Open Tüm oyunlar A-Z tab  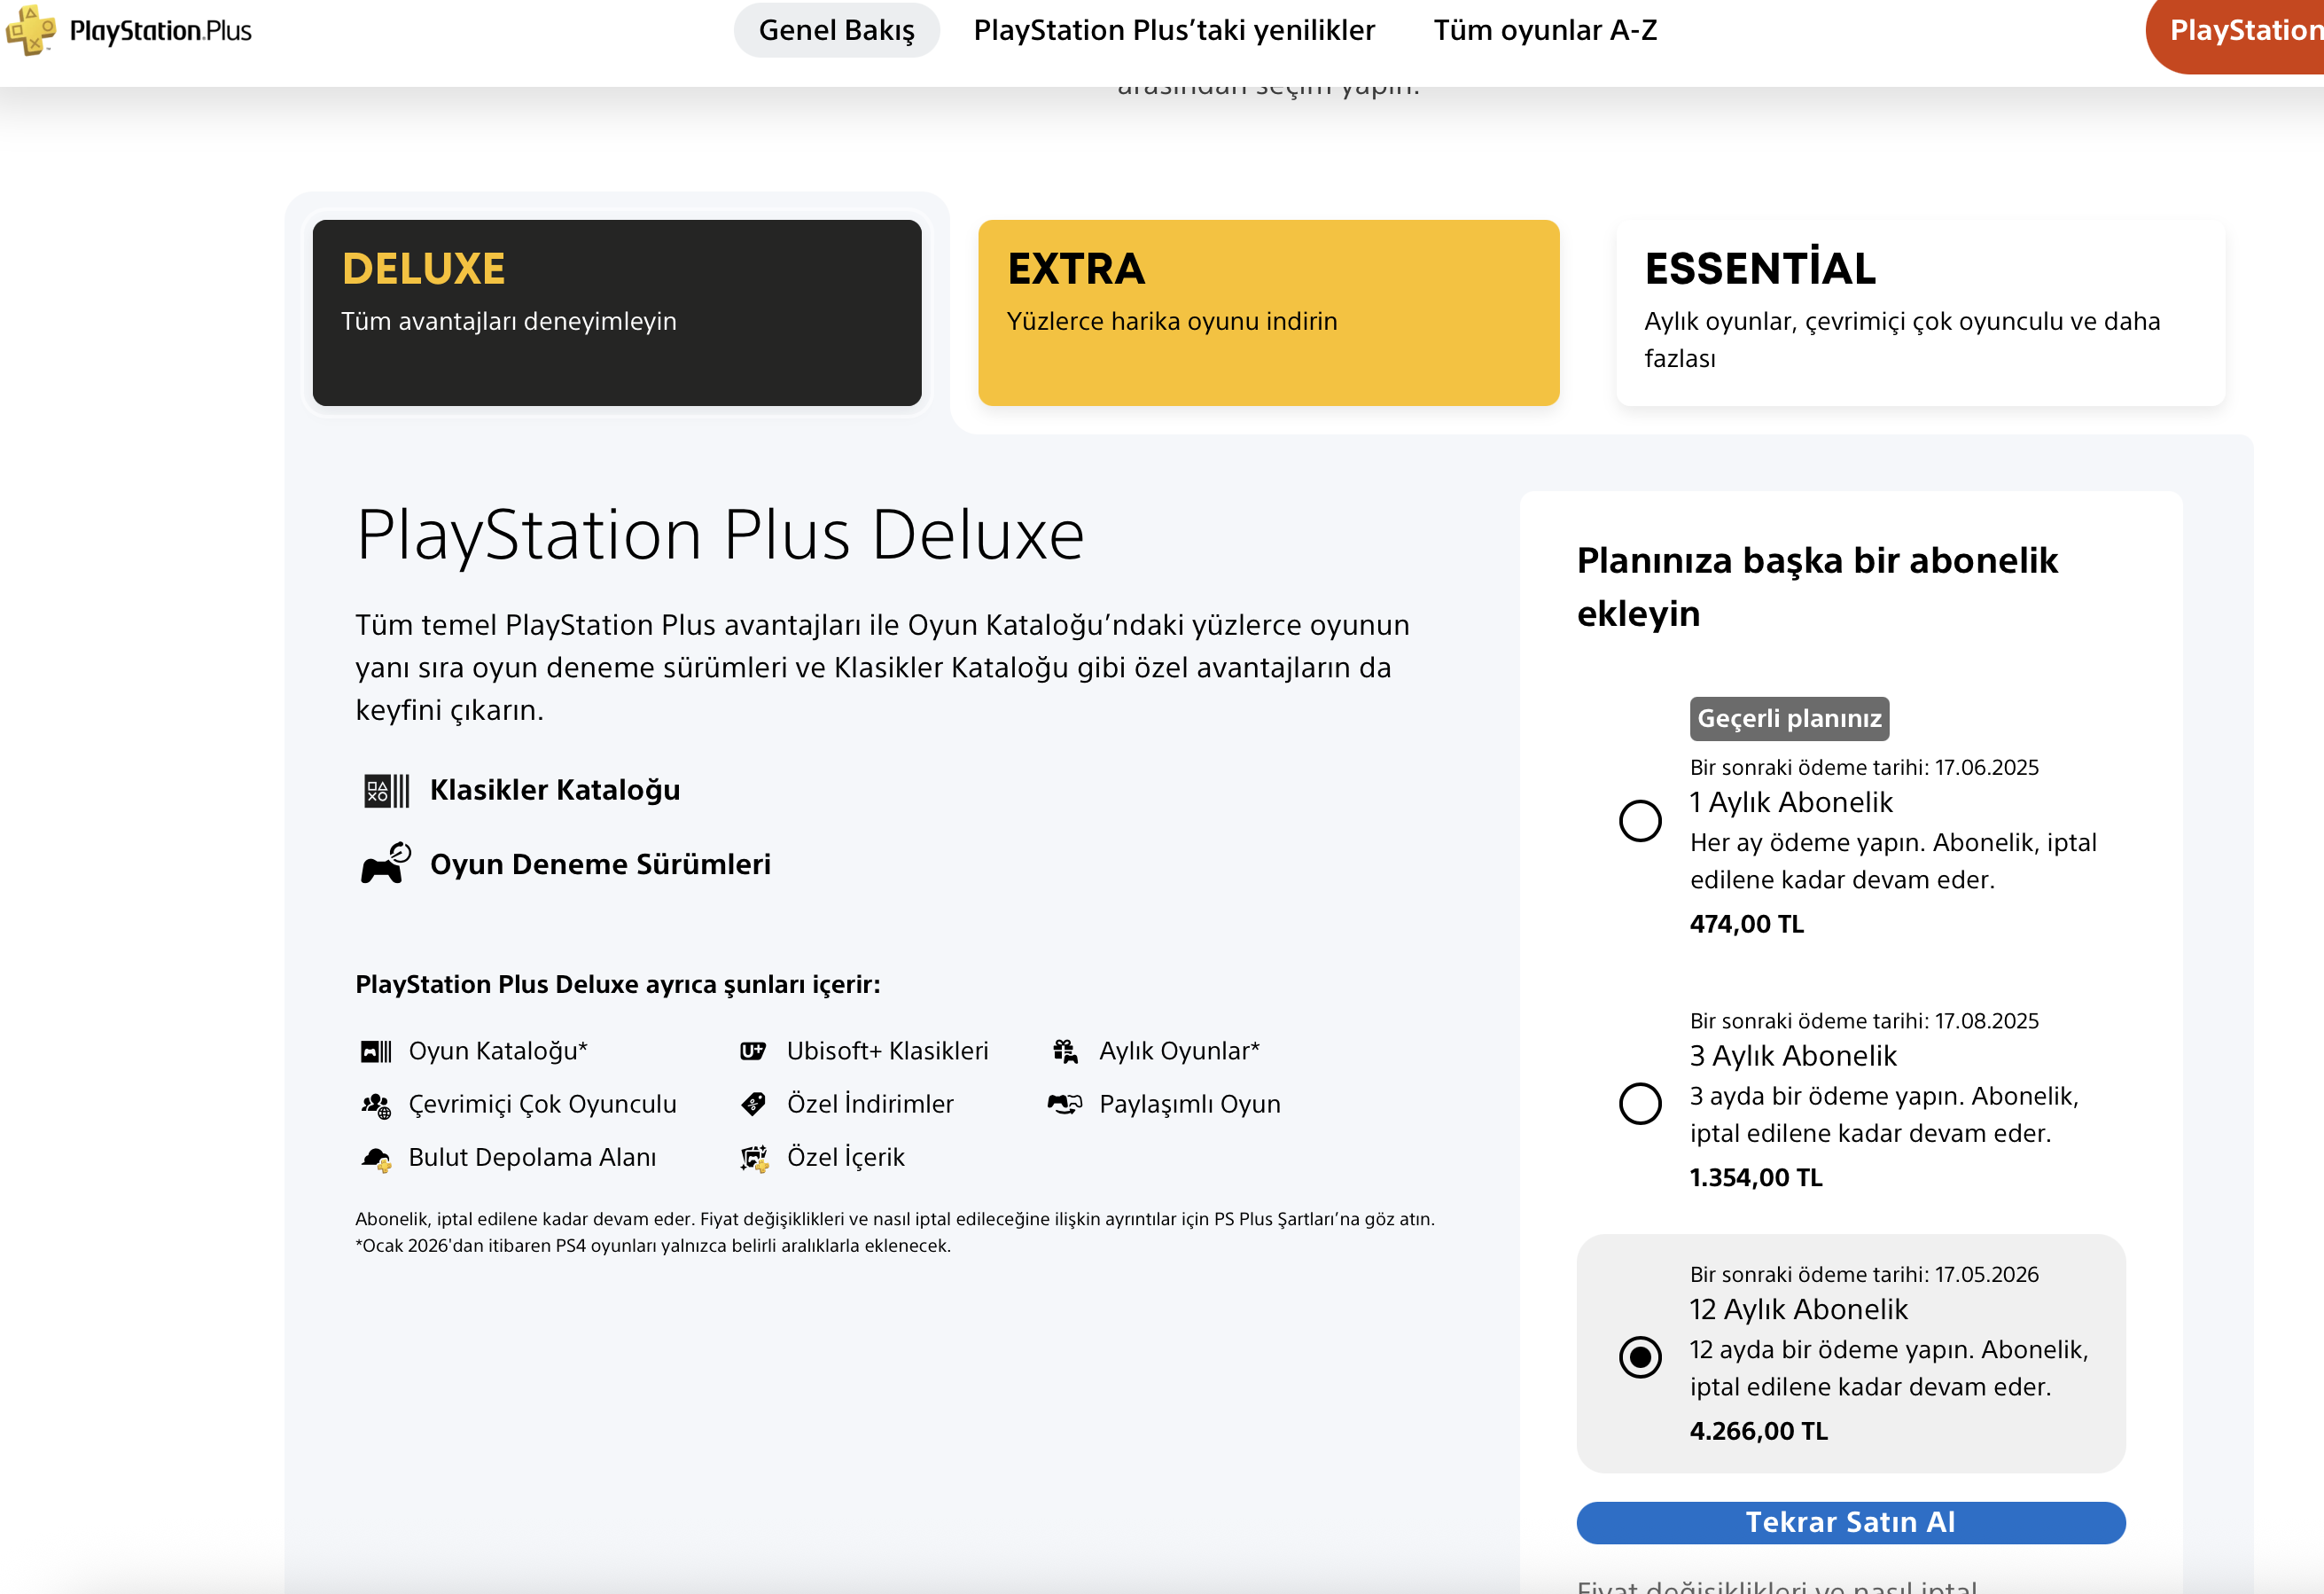click(x=1545, y=30)
